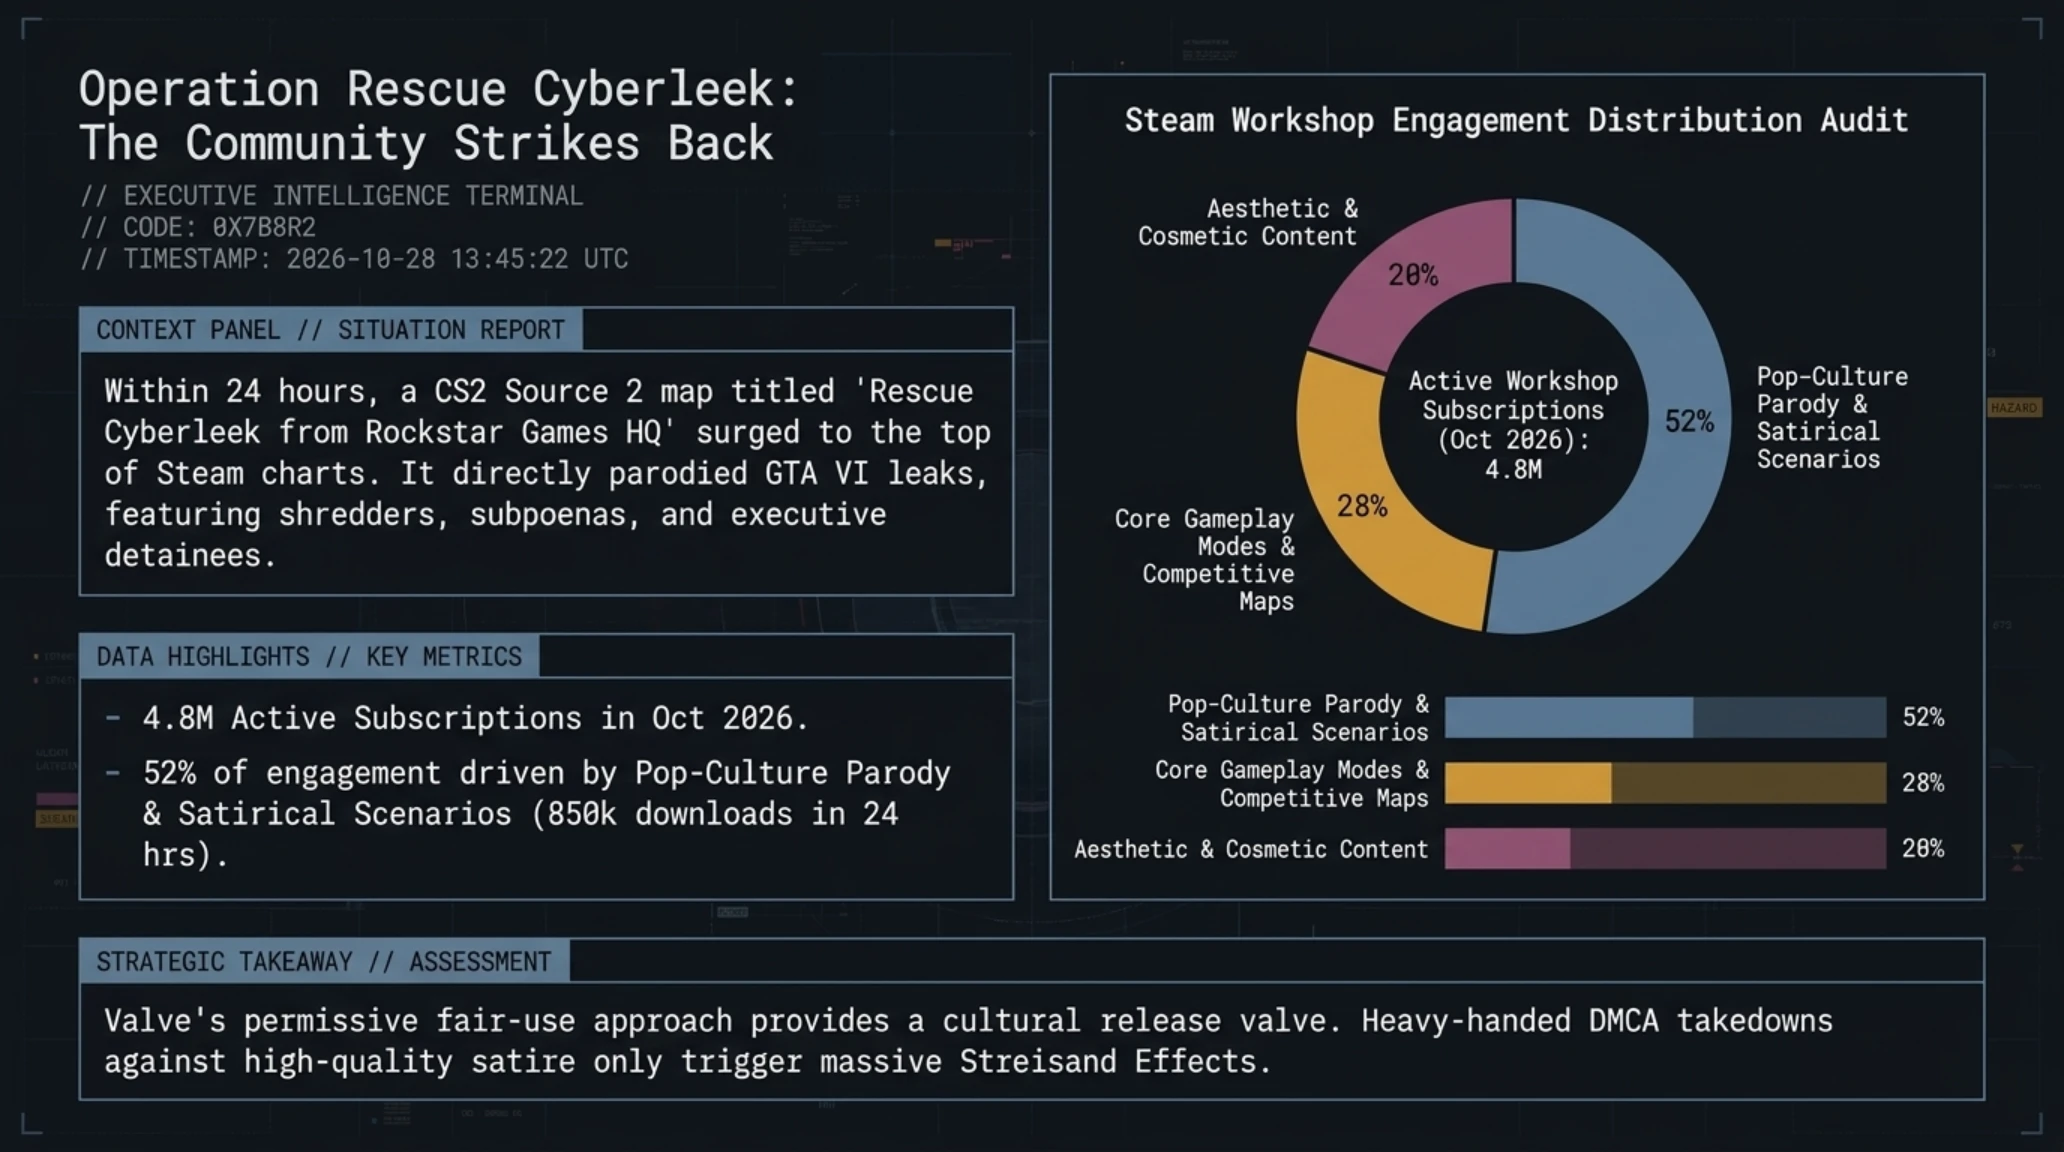Click the orange 28% donut chart segment
This screenshot has width=2064, height=1152.
(x=1362, y=506)
